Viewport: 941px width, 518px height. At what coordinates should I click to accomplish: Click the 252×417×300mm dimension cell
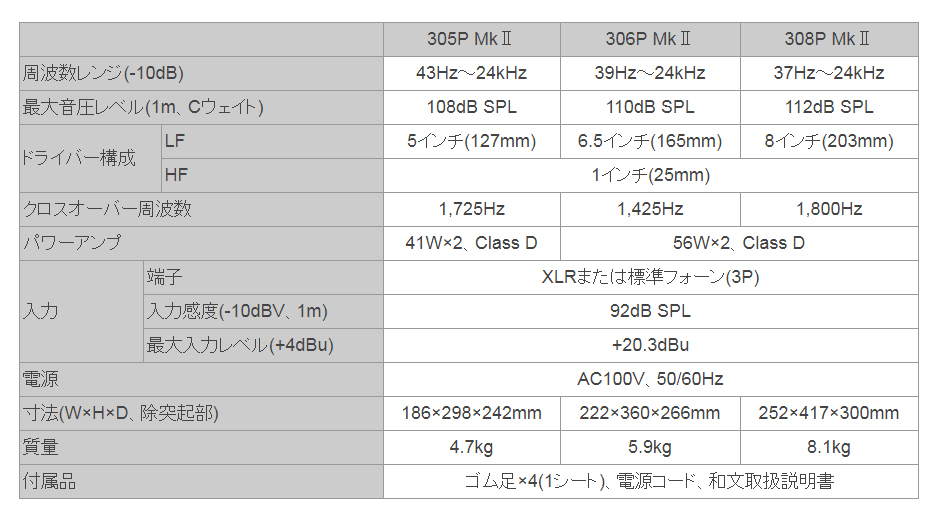click(829, 414)
